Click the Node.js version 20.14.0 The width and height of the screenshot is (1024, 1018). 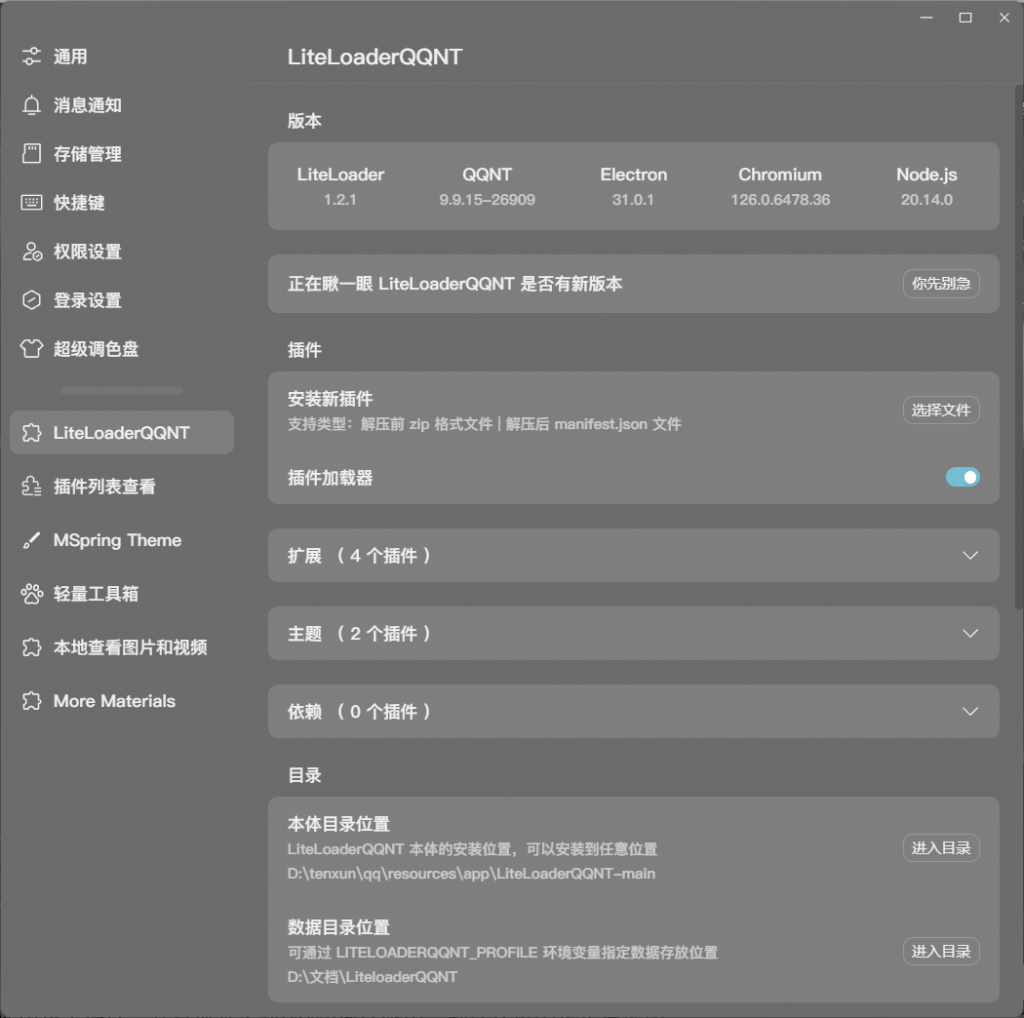tap(927, 200)
